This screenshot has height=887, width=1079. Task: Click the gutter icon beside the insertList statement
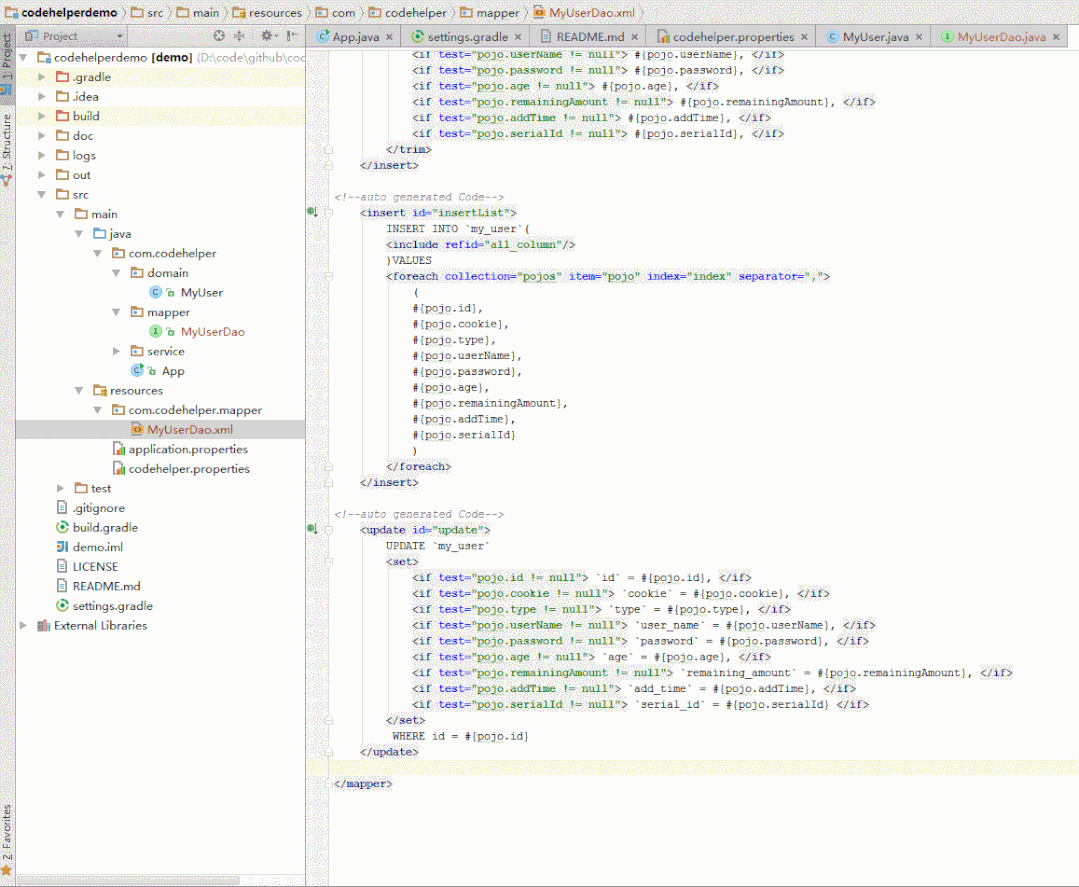click(312, 212)
